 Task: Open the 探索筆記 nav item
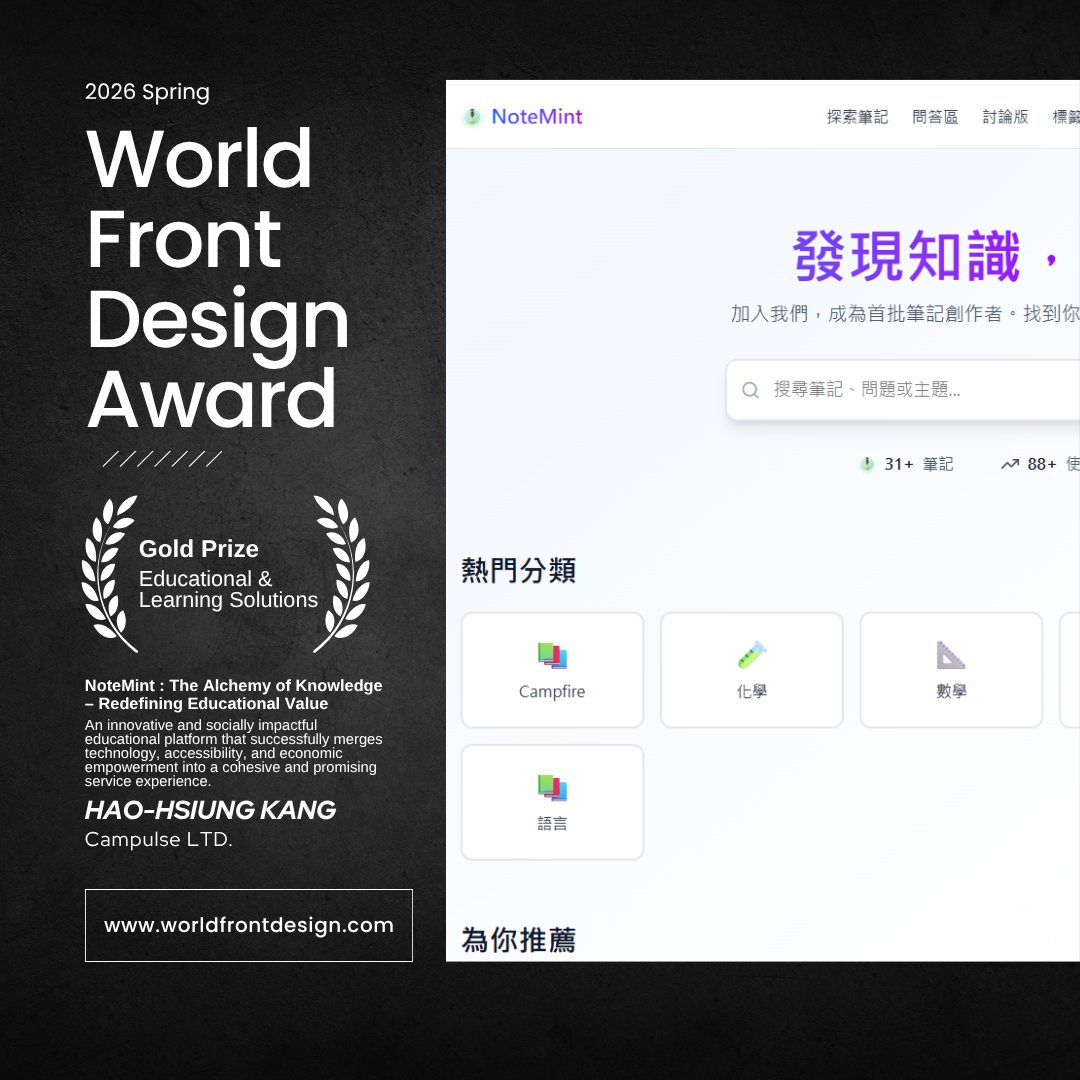click(x=857, y=117)
